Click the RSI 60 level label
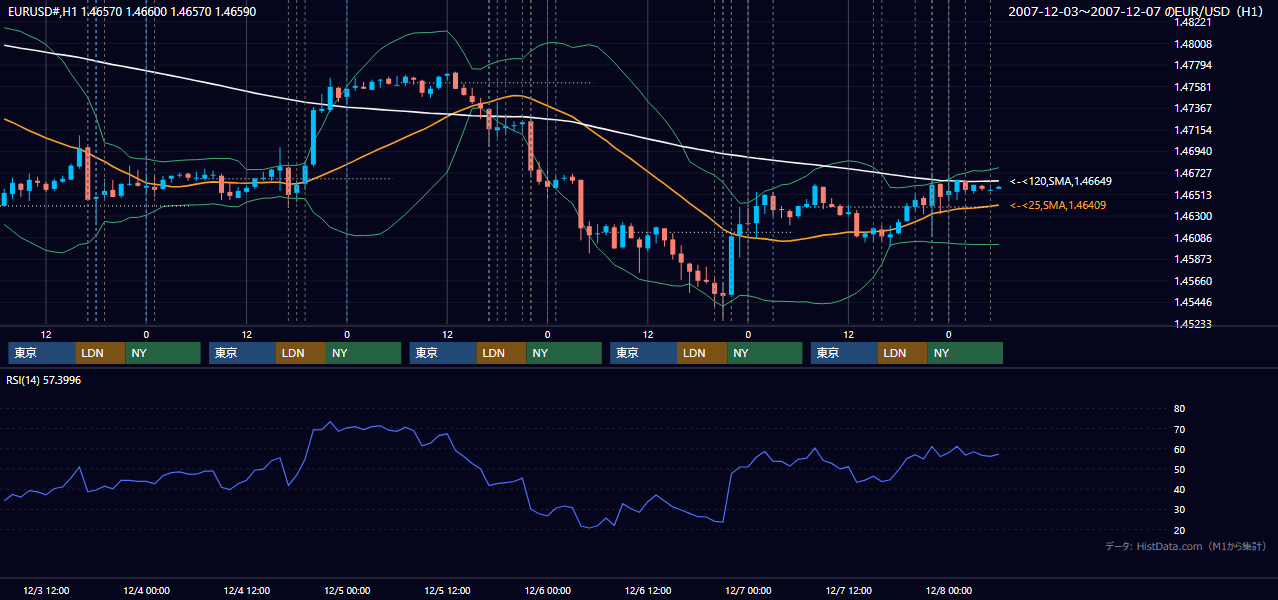 tap(1179, 449)
